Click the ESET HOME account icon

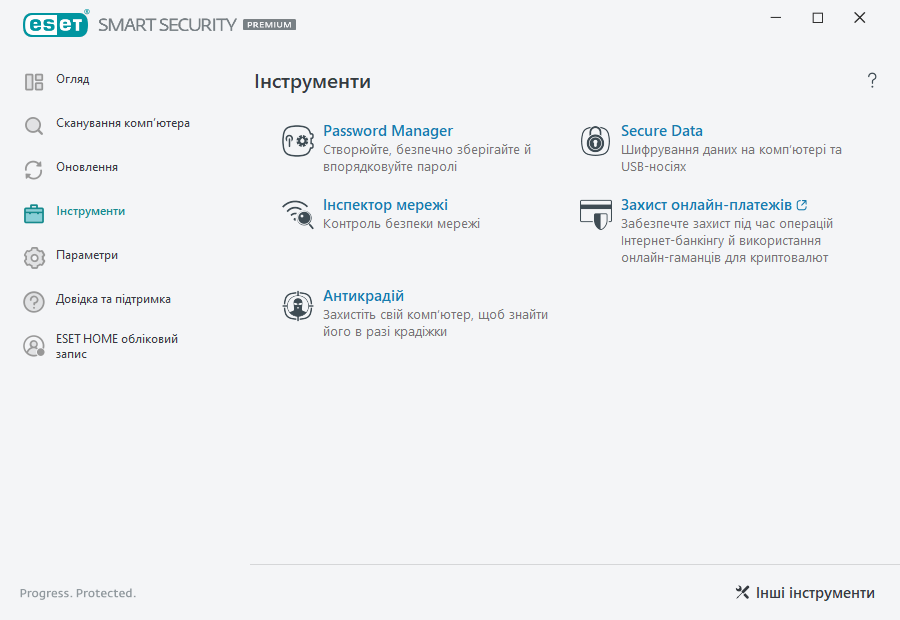[x=33, y=345]
